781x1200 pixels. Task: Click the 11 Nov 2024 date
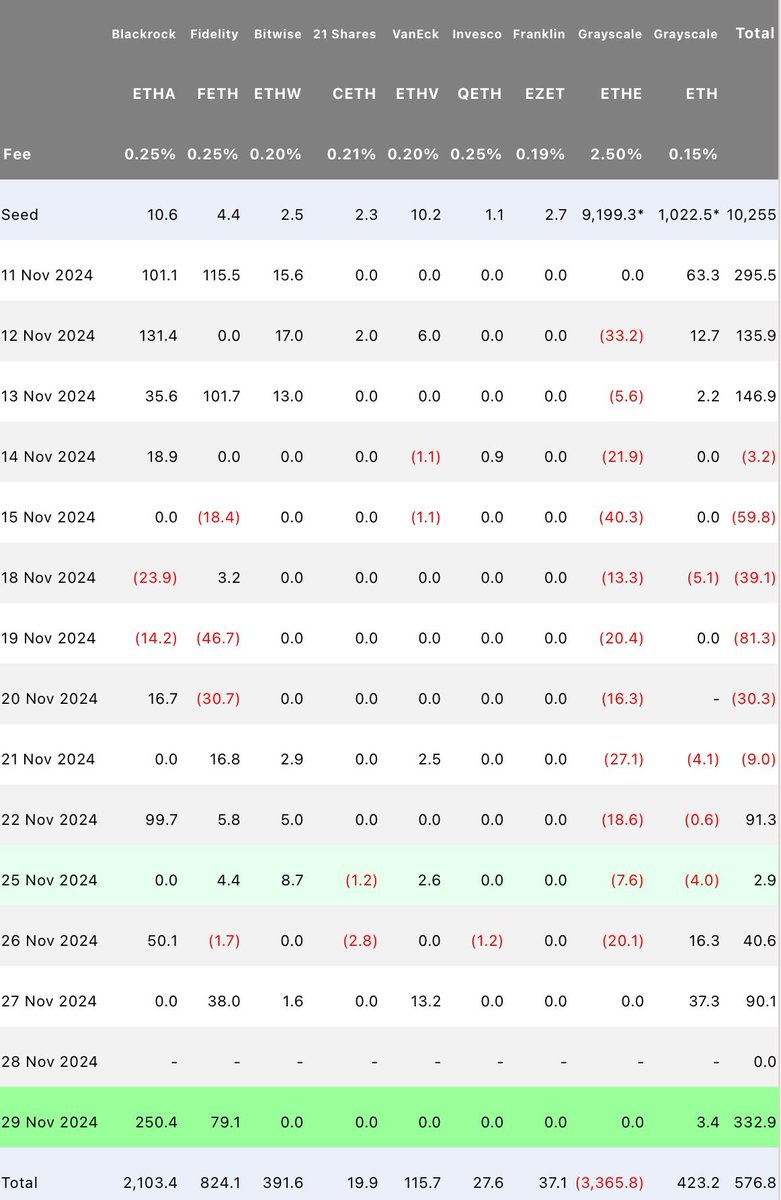tap(48, 275)
